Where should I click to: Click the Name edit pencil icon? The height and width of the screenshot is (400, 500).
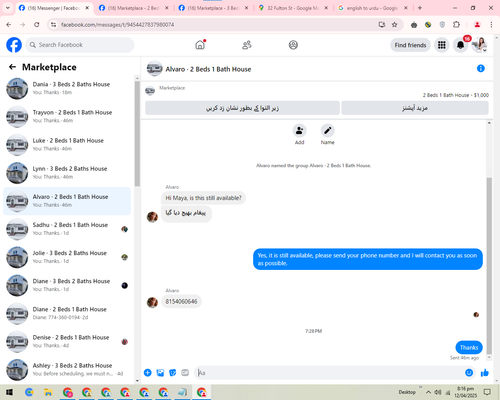click(328, 130)
